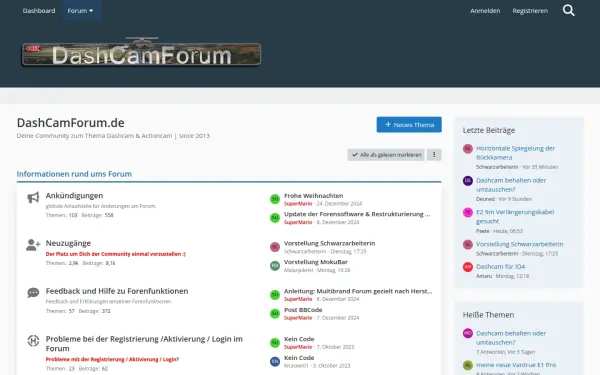Image resolution: width=600 pixels, height=375 pixels.
Task: Click avatar beside Dashcam behalten in Letzte Beiträge
Action: (x=468, y=181)
